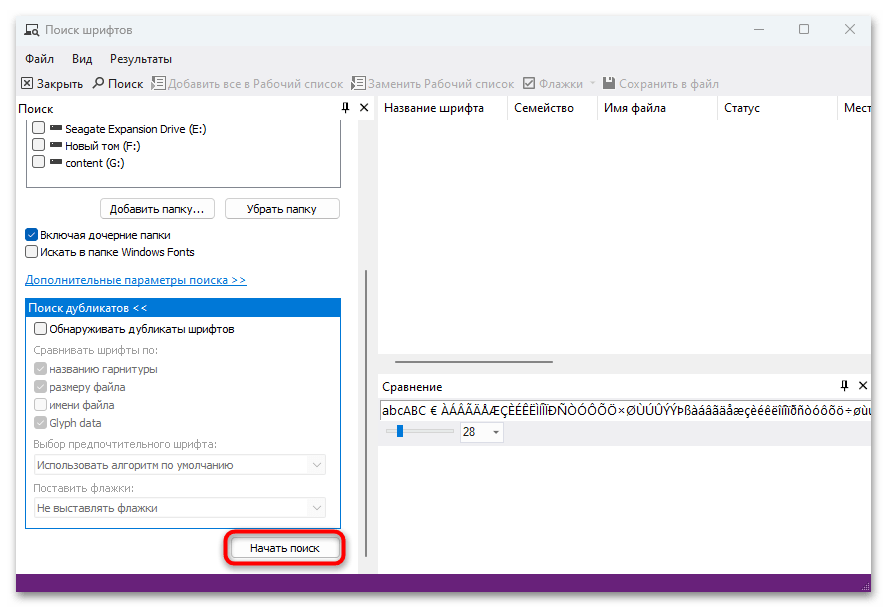Click the preview text field in Сравнение panel
887x608 pixels.
[620, 409]
